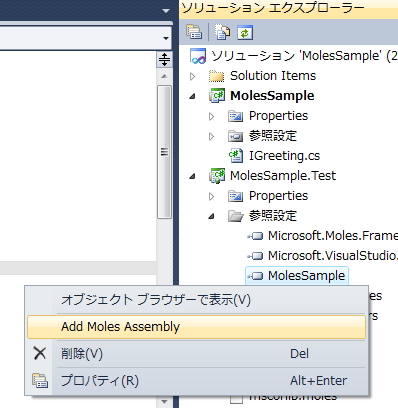
Task: Select the IGreeting.cs file
Action: [x=284, y=156]
